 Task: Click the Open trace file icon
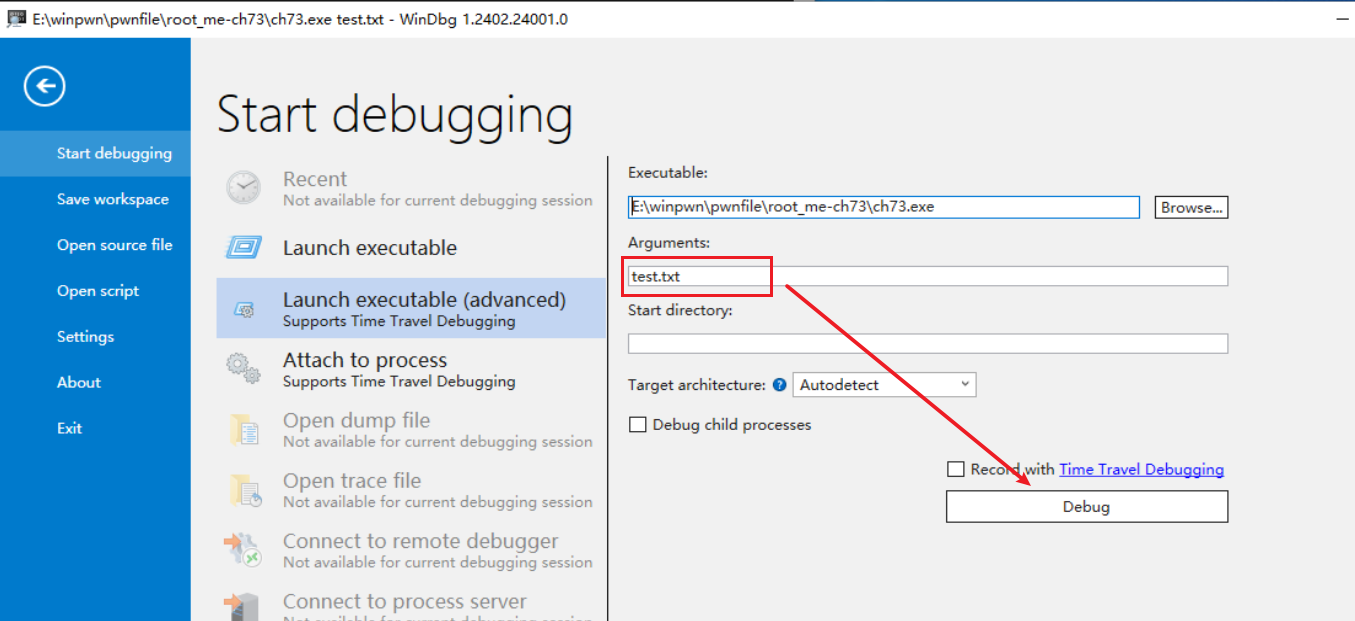(243, 490)
